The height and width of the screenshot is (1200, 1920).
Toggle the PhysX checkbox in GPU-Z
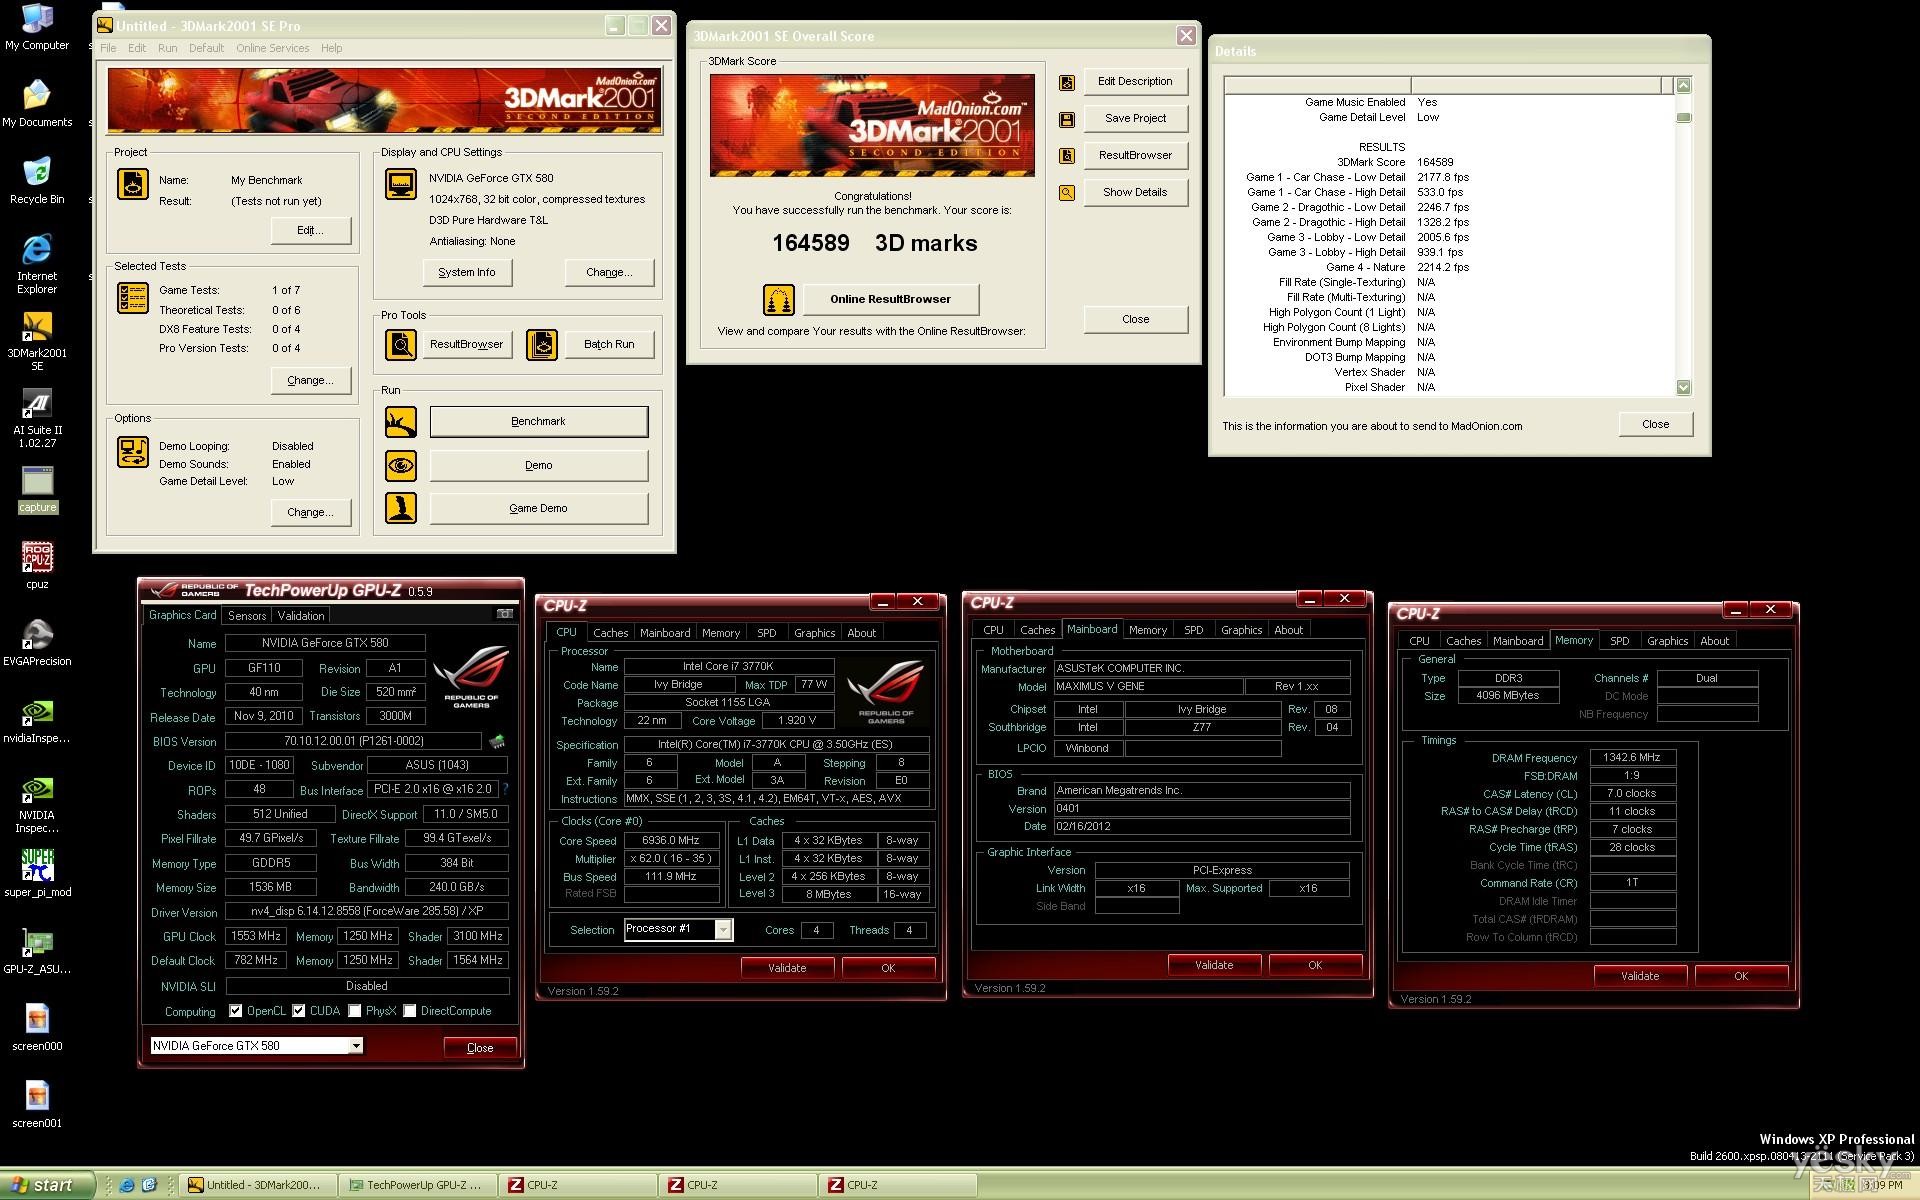[355, 1011]
